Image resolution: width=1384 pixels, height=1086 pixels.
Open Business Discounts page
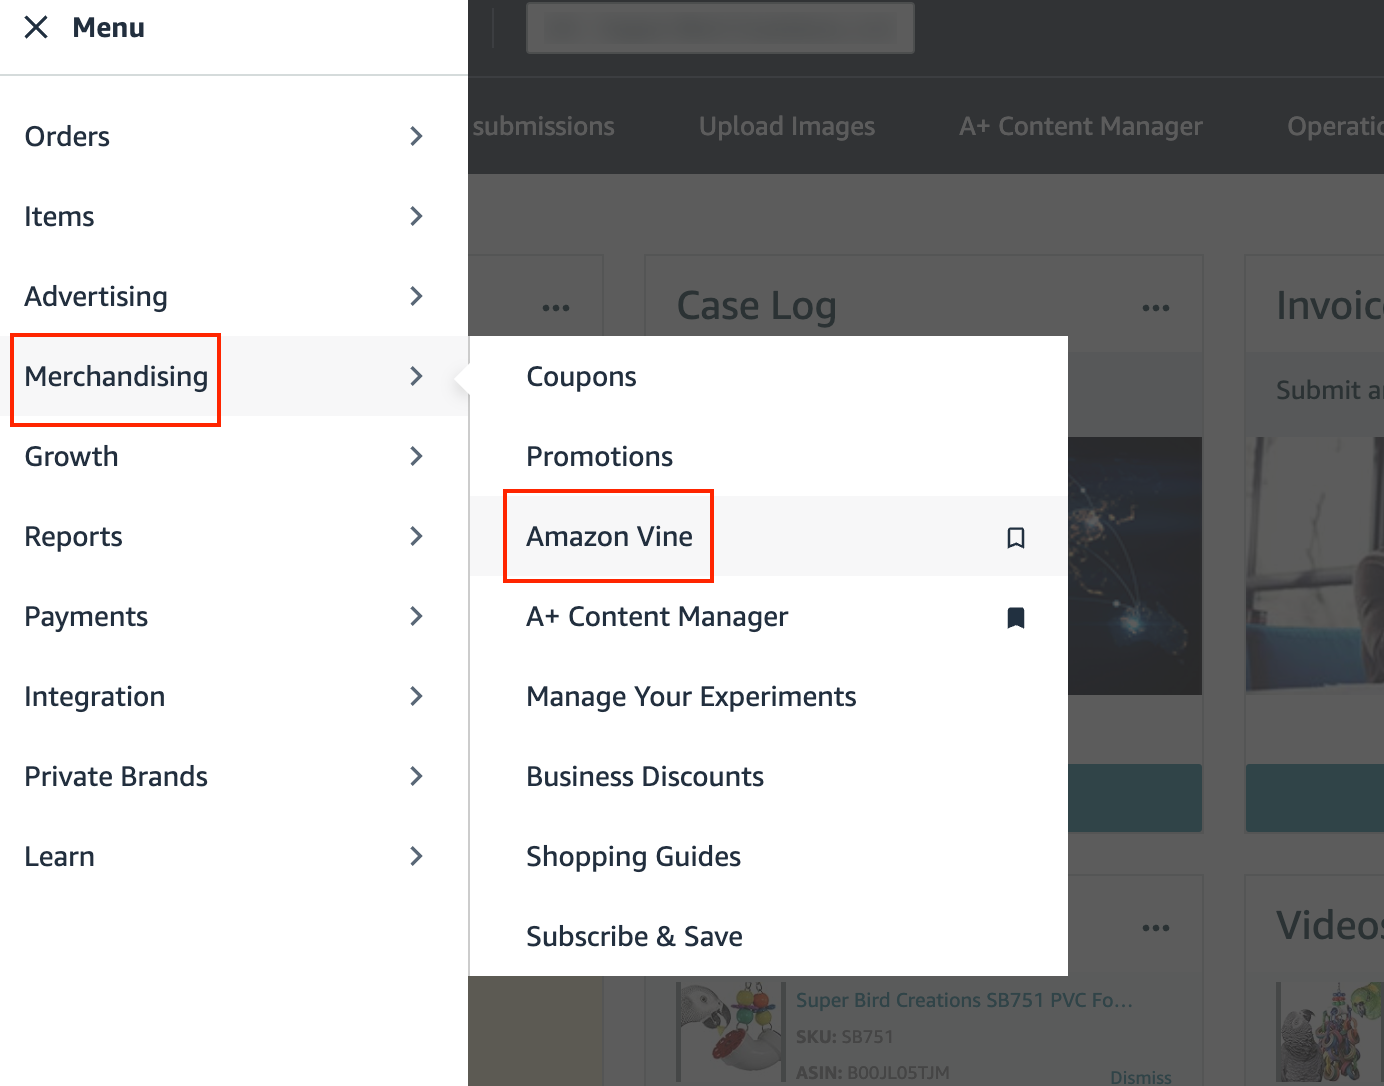pos(645,776)
